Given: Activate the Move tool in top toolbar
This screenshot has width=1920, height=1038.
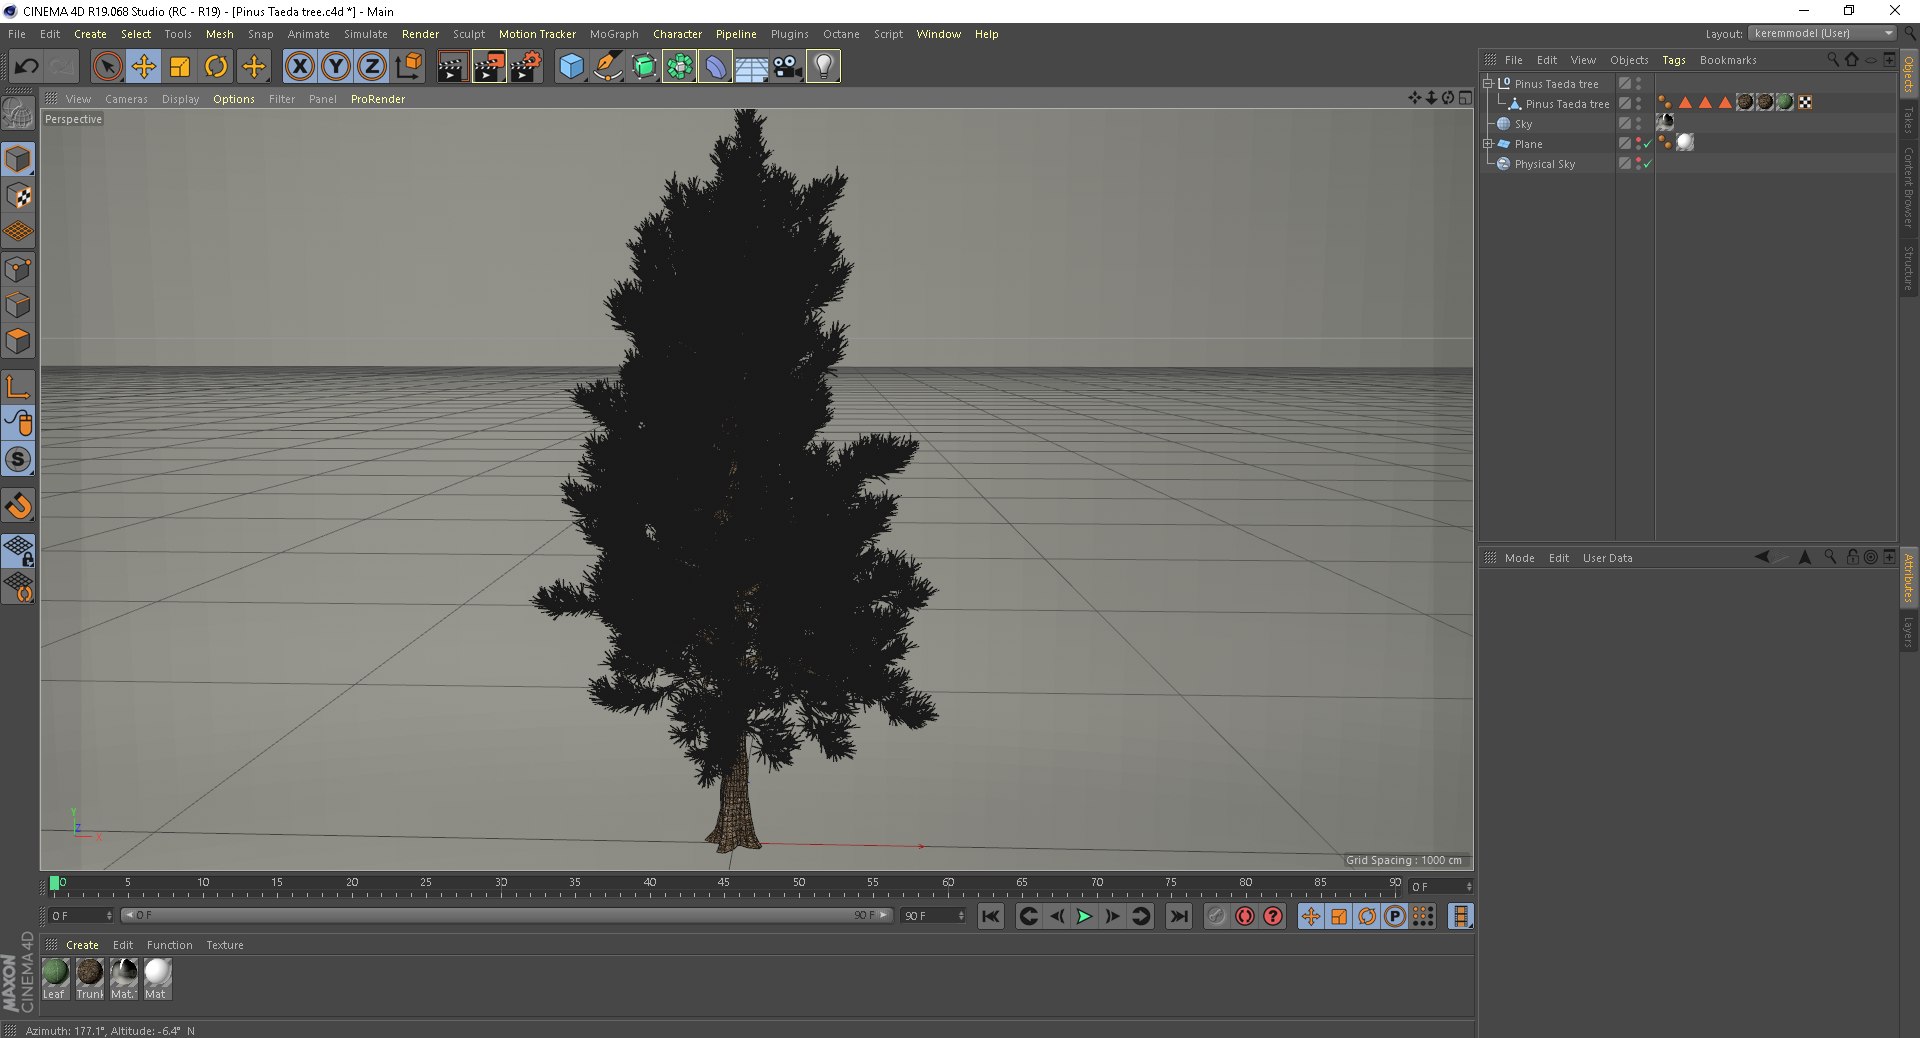Looking at the screenshot, I should (144, 67).
